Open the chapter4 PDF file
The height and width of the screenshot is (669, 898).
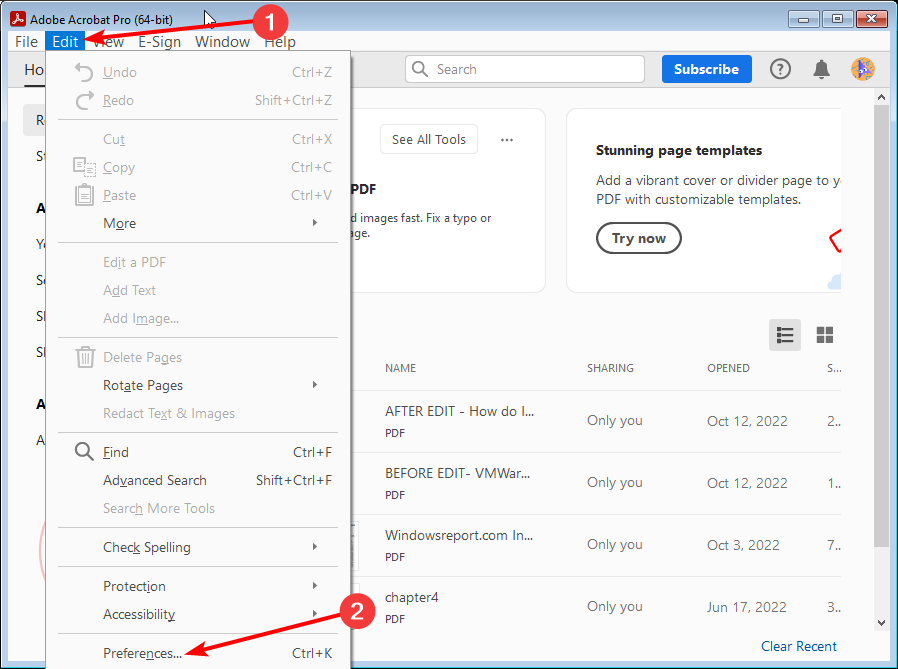coord(411,597)
